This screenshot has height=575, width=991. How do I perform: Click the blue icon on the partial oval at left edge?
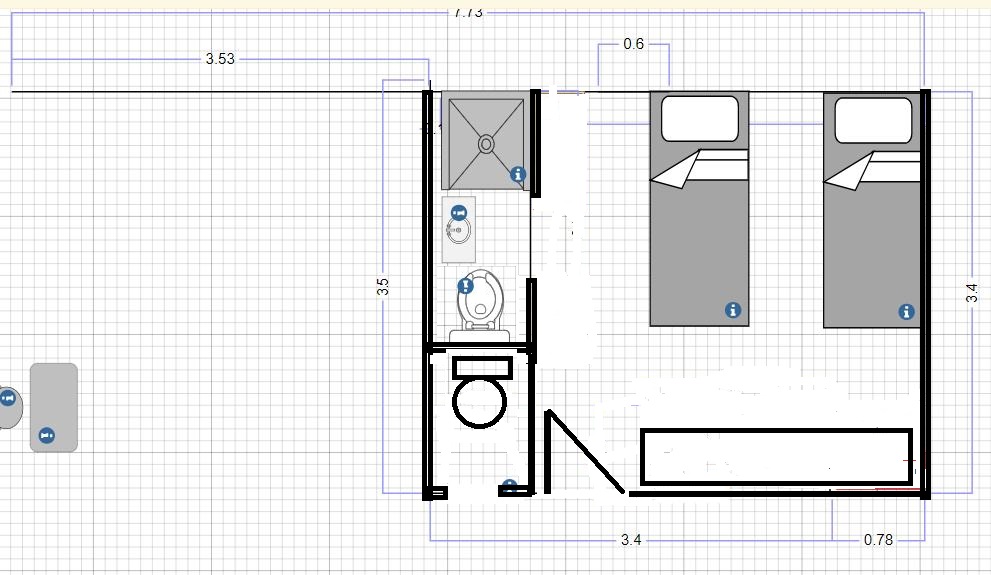(8, 398)
